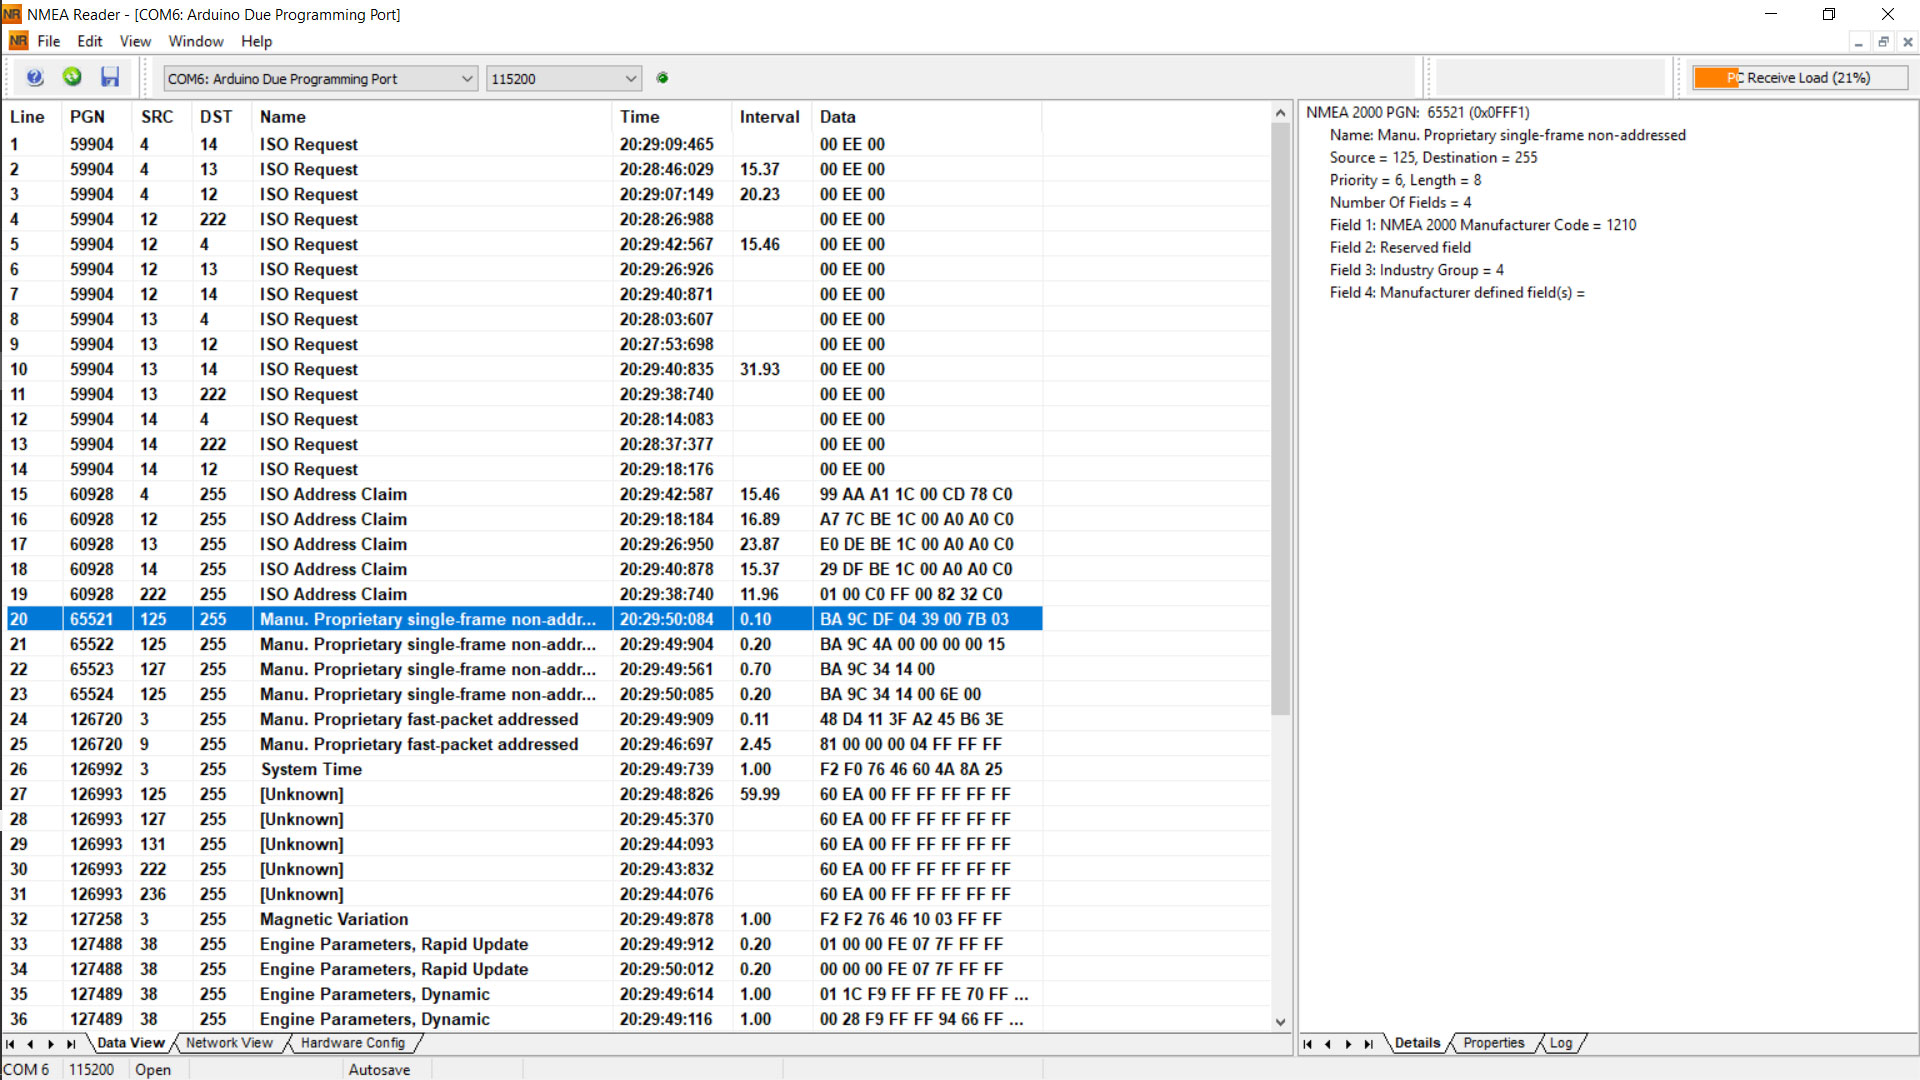
Task: Jump to first tab using the leftmost navigation arrow
Action: pos(12,1044)
